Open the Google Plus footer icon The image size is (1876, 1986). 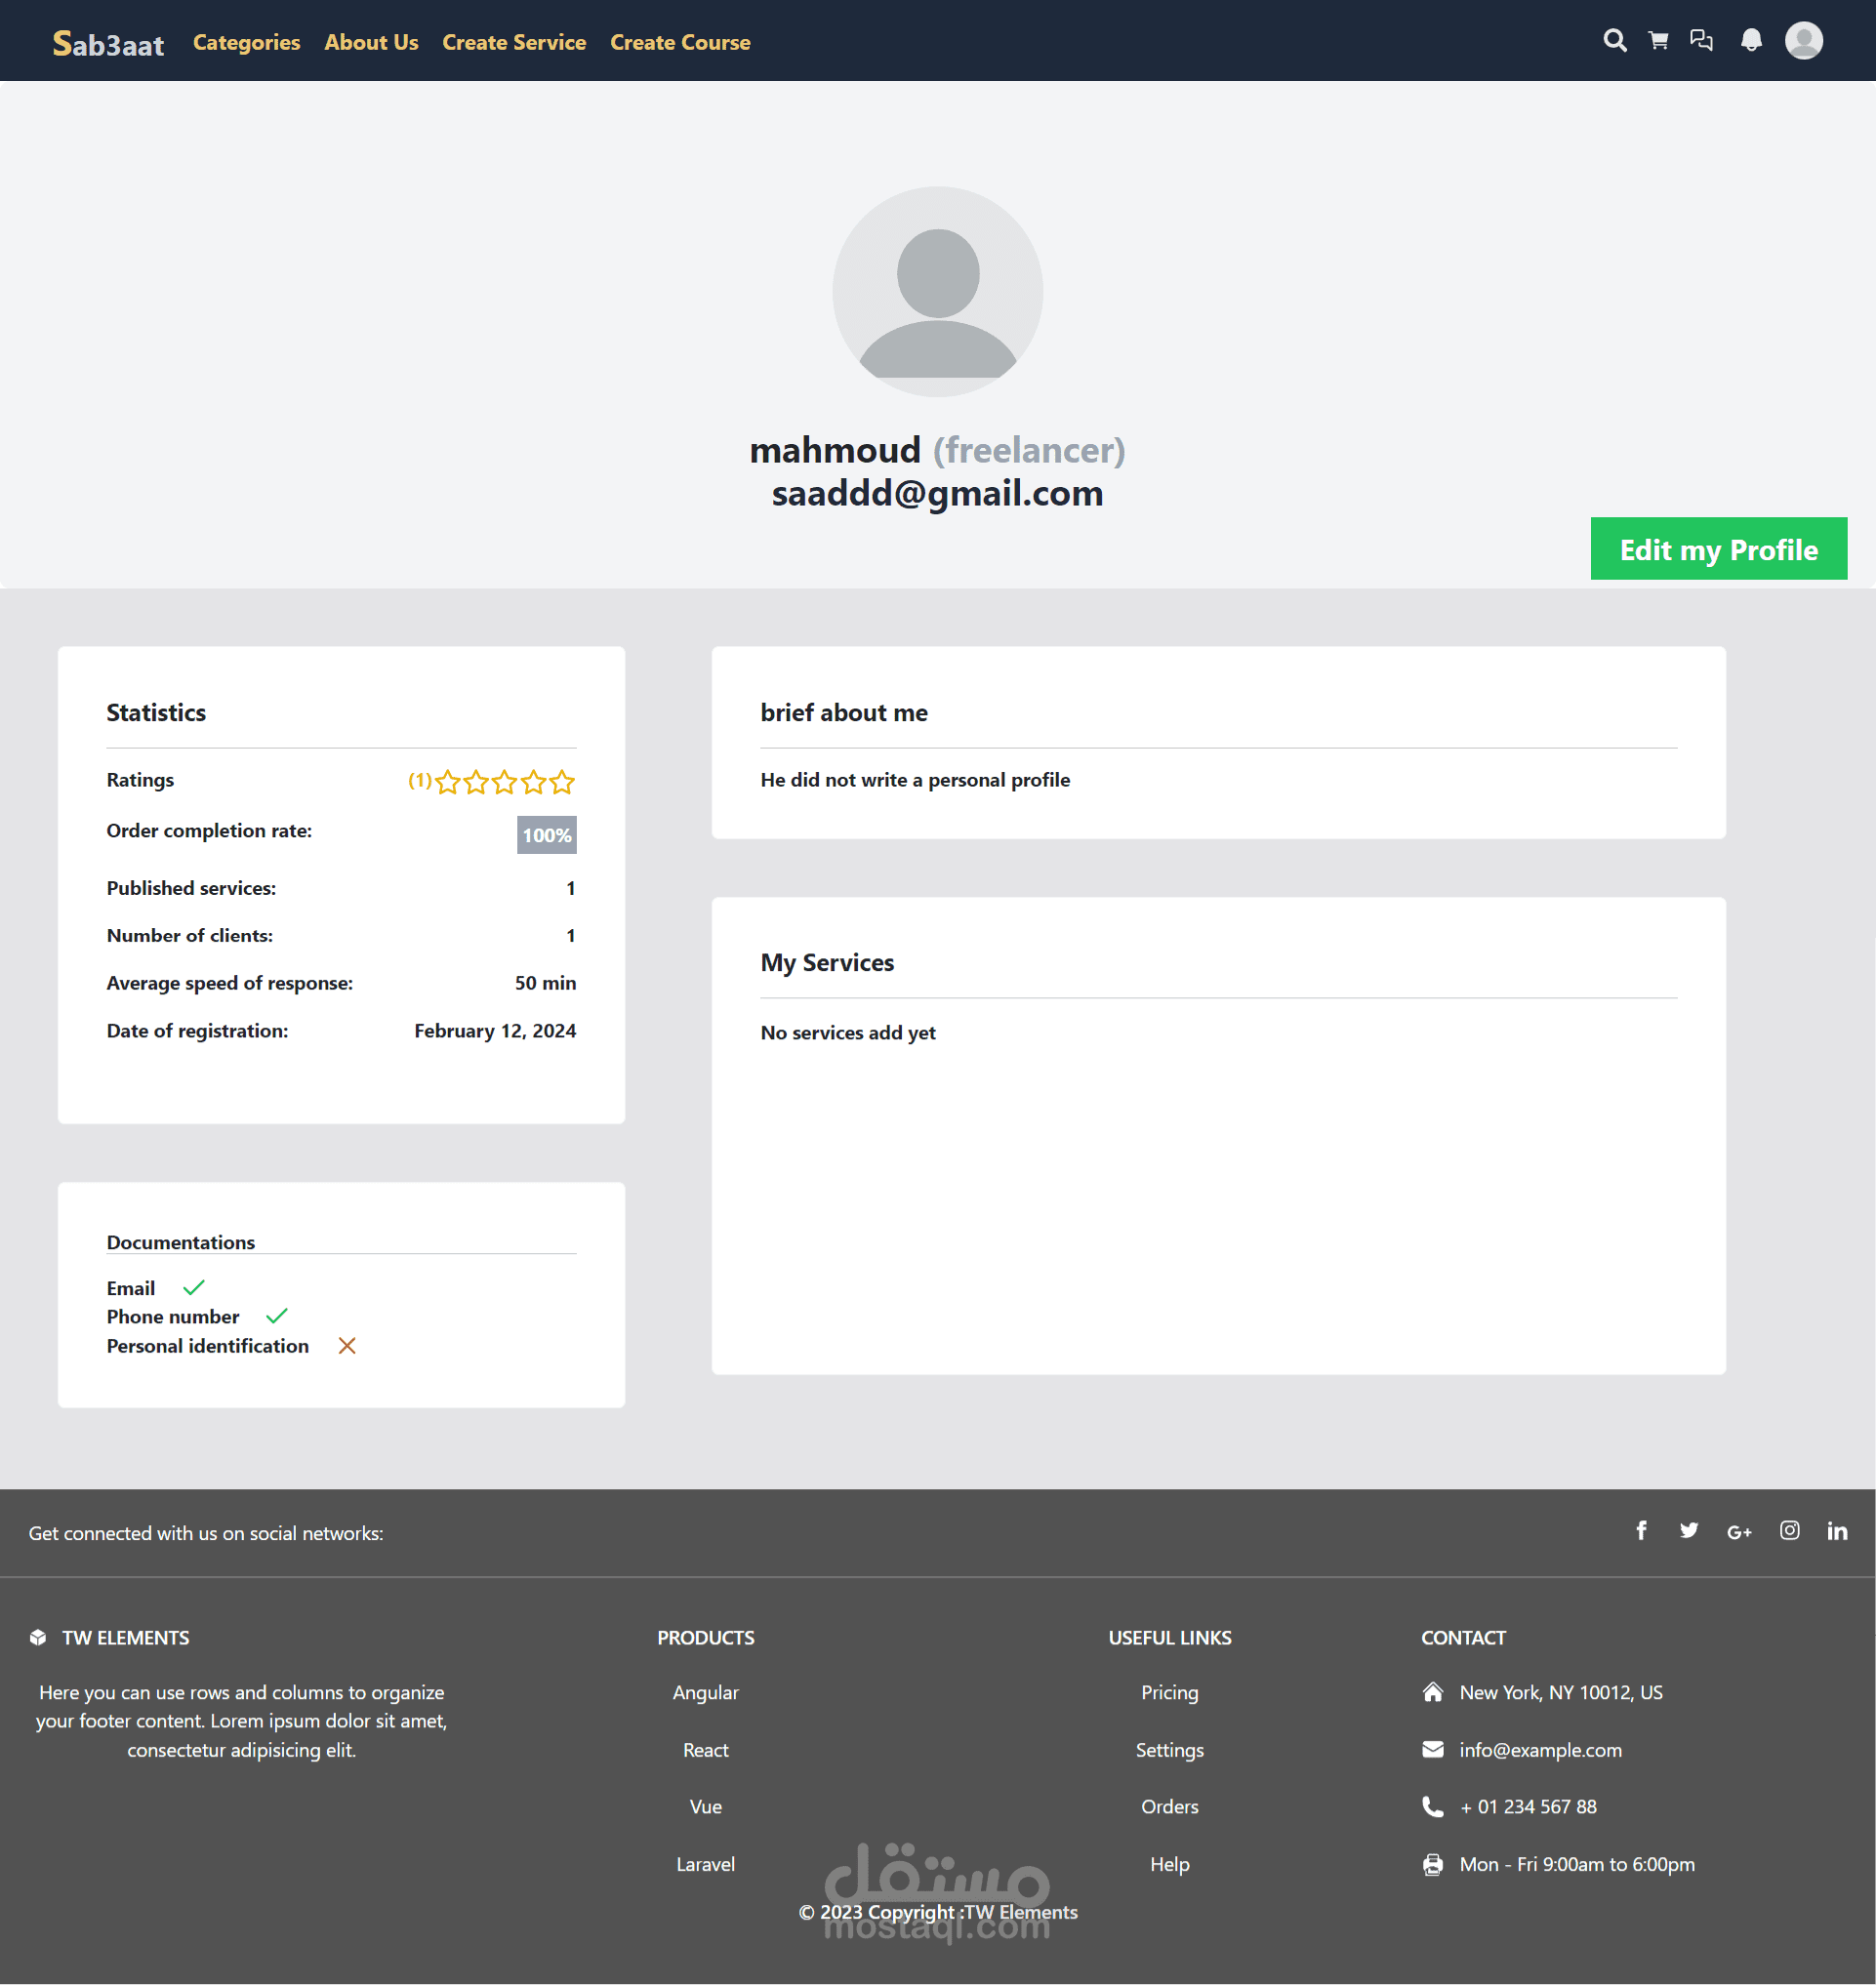[x=1739, y=1531]
